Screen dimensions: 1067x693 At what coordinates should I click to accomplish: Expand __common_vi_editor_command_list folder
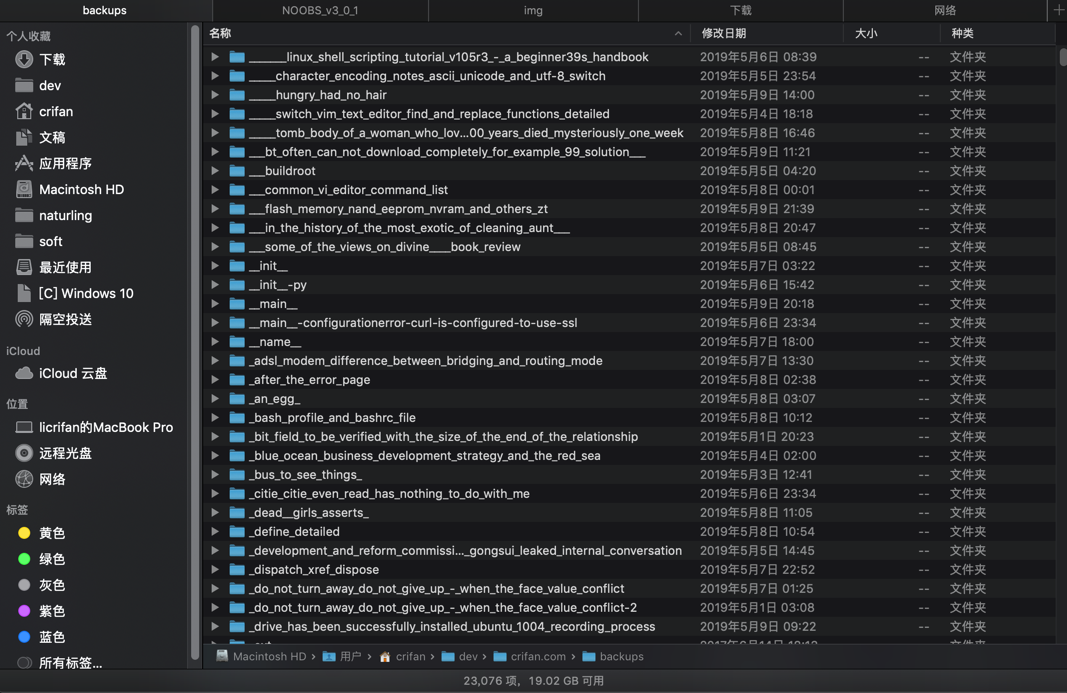click(215, 190)
